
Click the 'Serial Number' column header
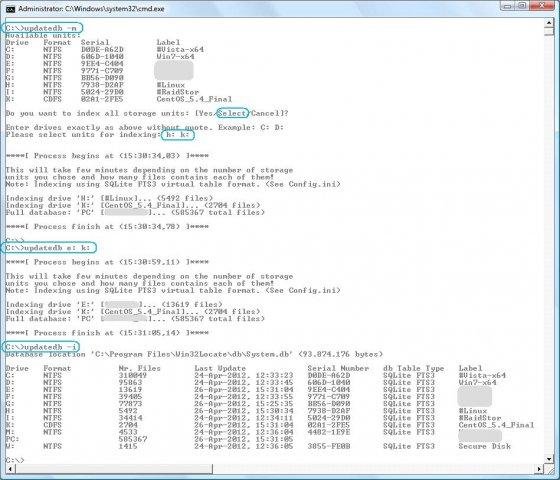tap(338, 368)
